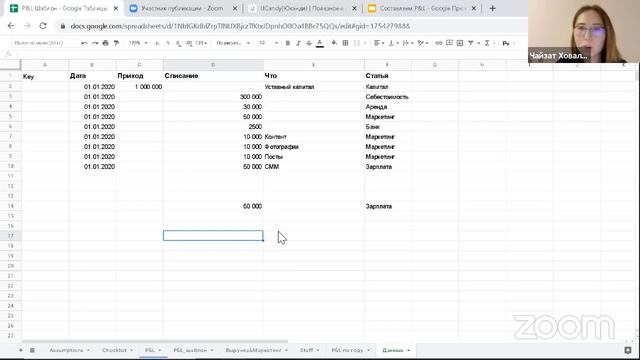Format as percent button
Image resolution: width=640 pixels, height=360 pixels.
point(168,43)
